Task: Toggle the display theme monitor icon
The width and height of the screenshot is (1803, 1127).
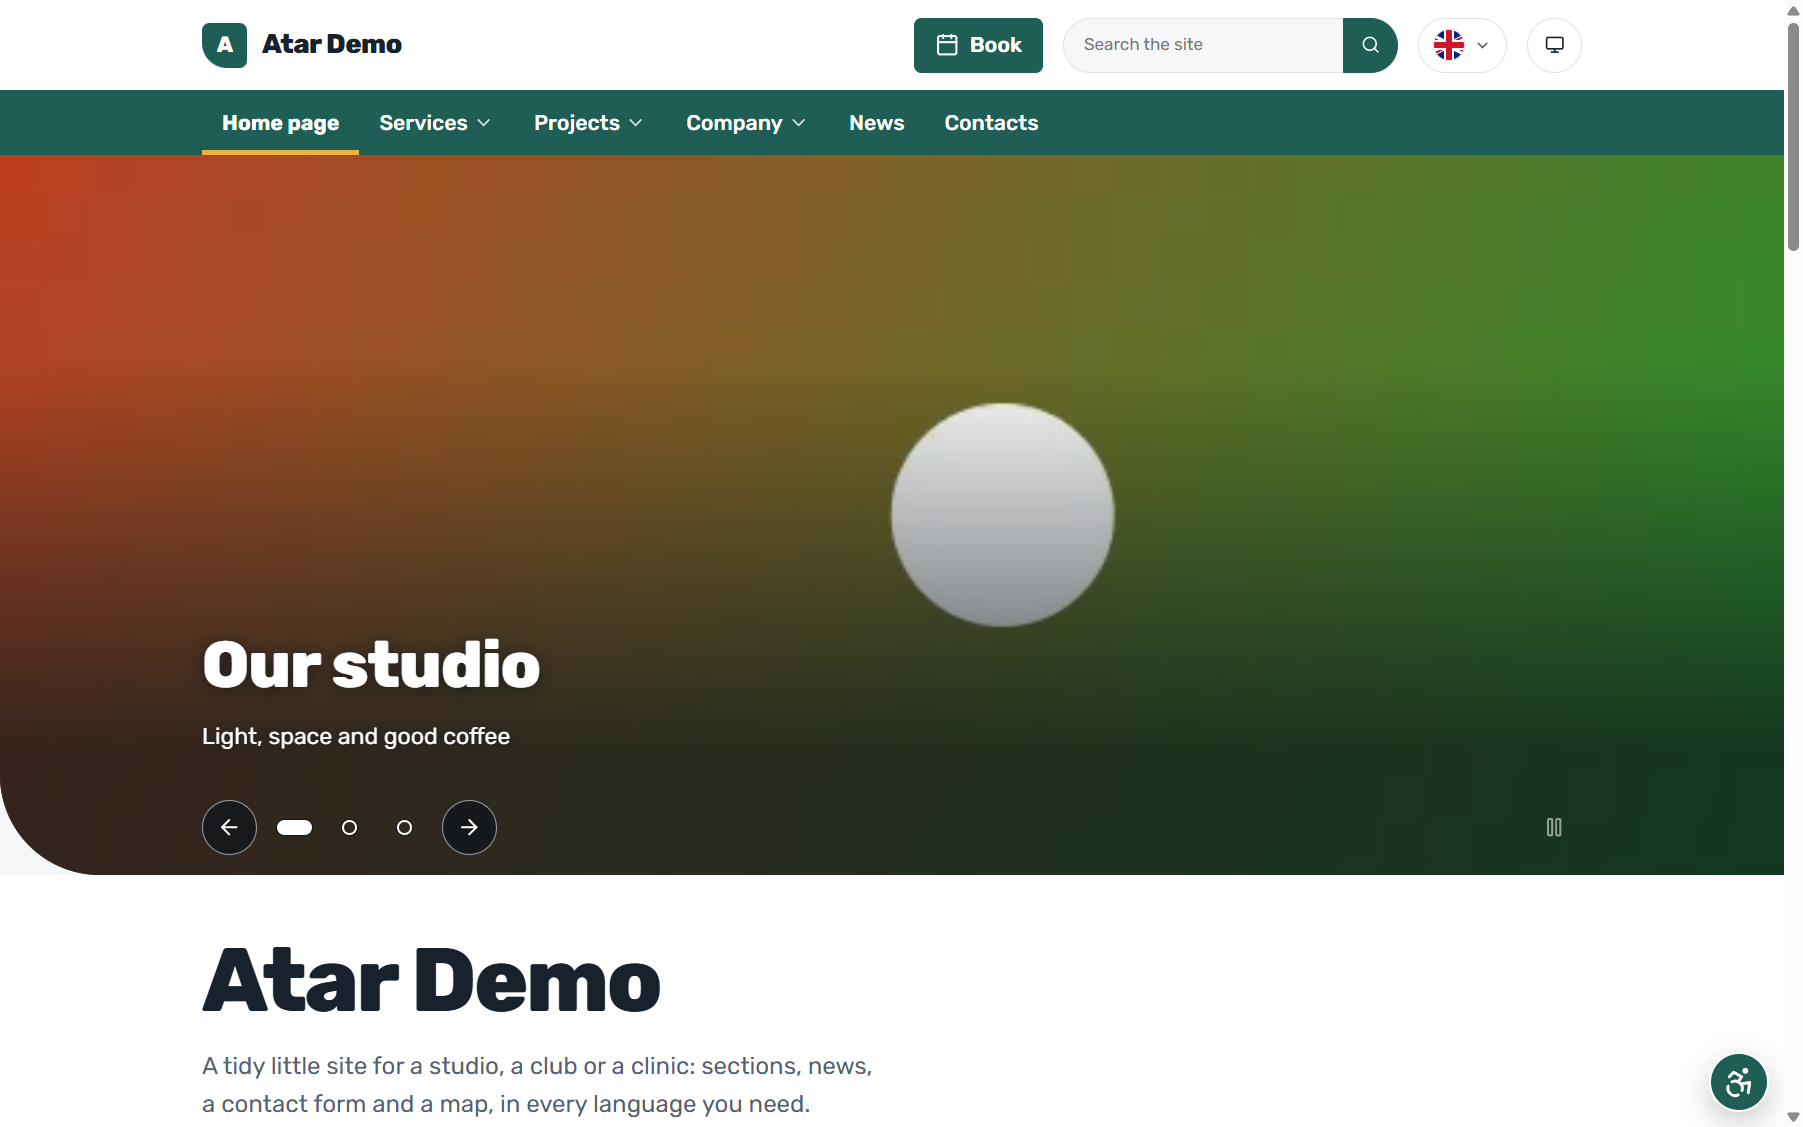Action: click(1554, 45)
